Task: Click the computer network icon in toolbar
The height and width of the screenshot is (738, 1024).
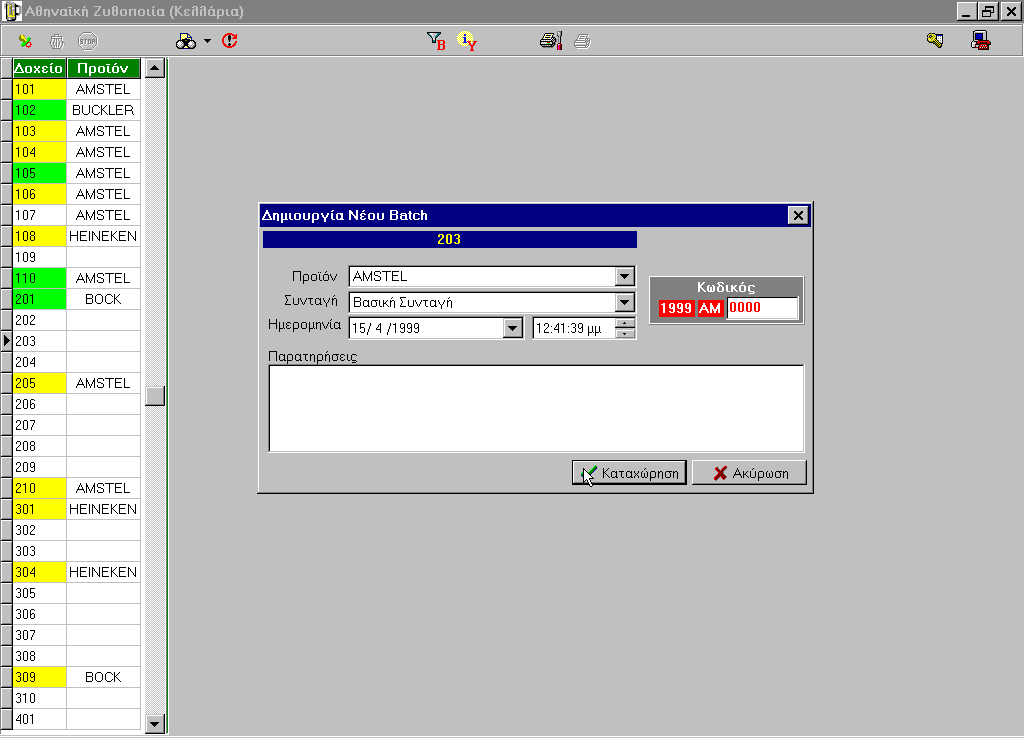Action: 980,41
